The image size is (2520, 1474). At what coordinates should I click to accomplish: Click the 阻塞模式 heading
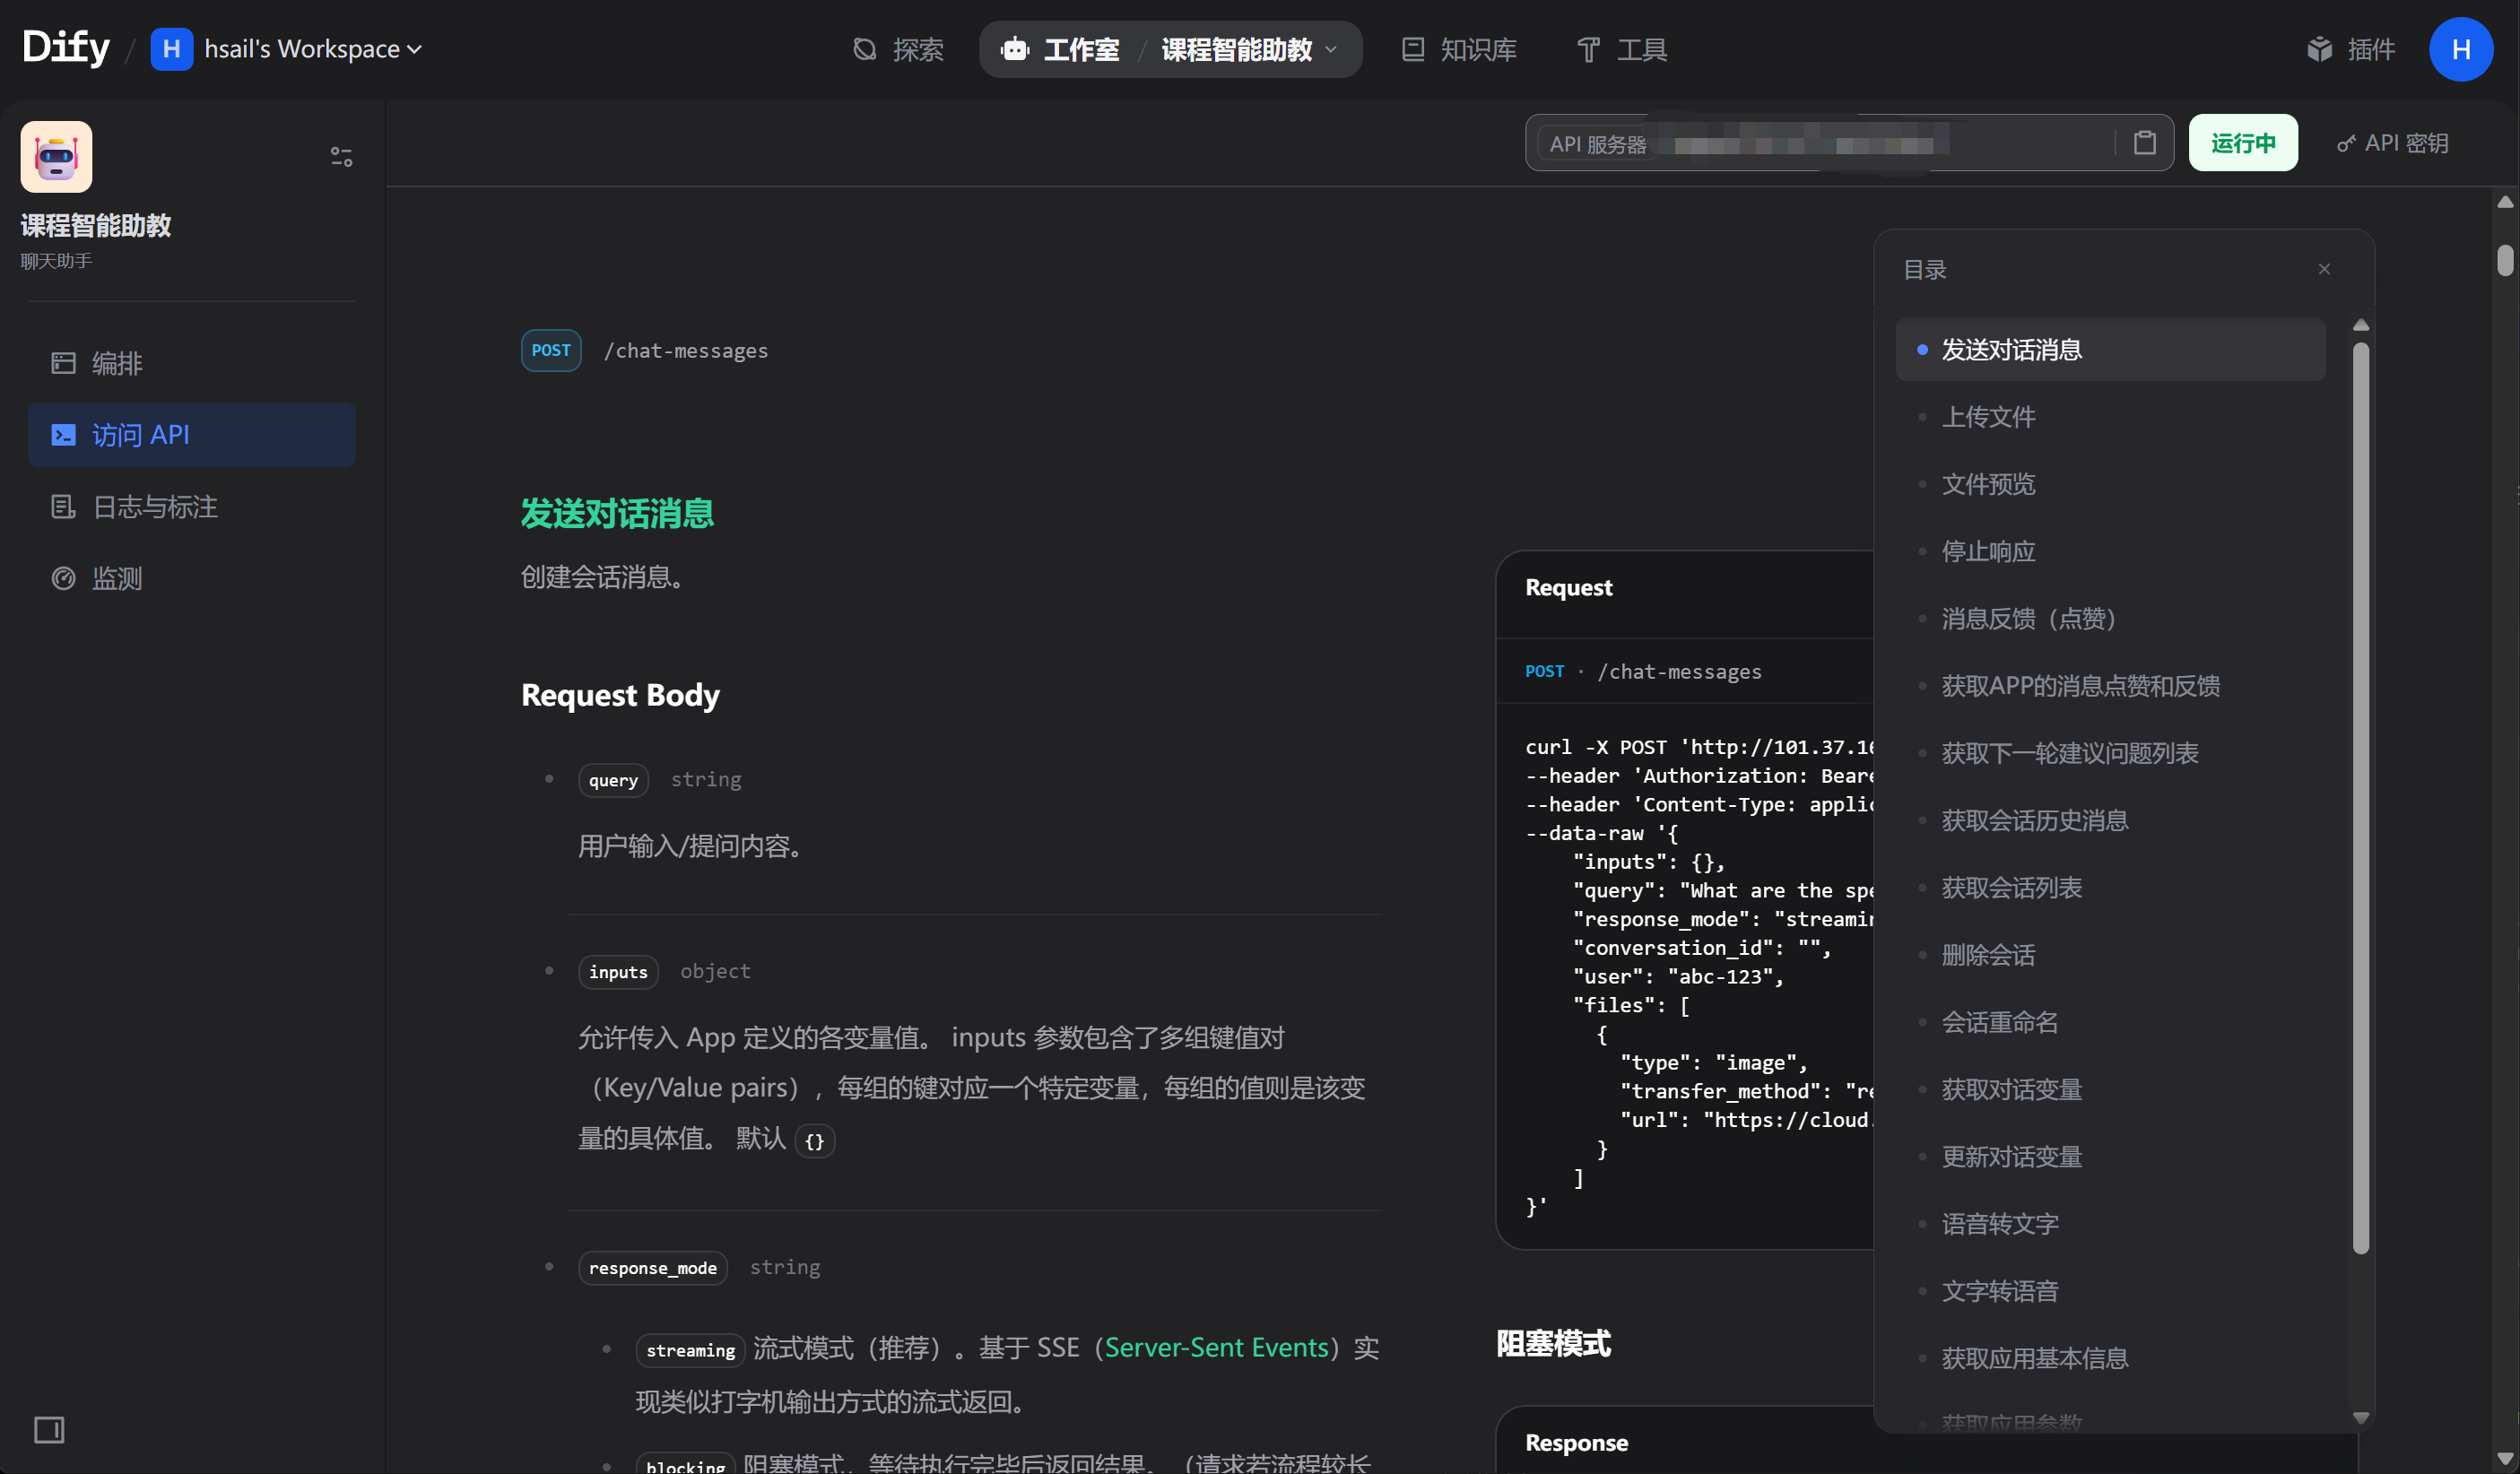tap(1553, 1343)
